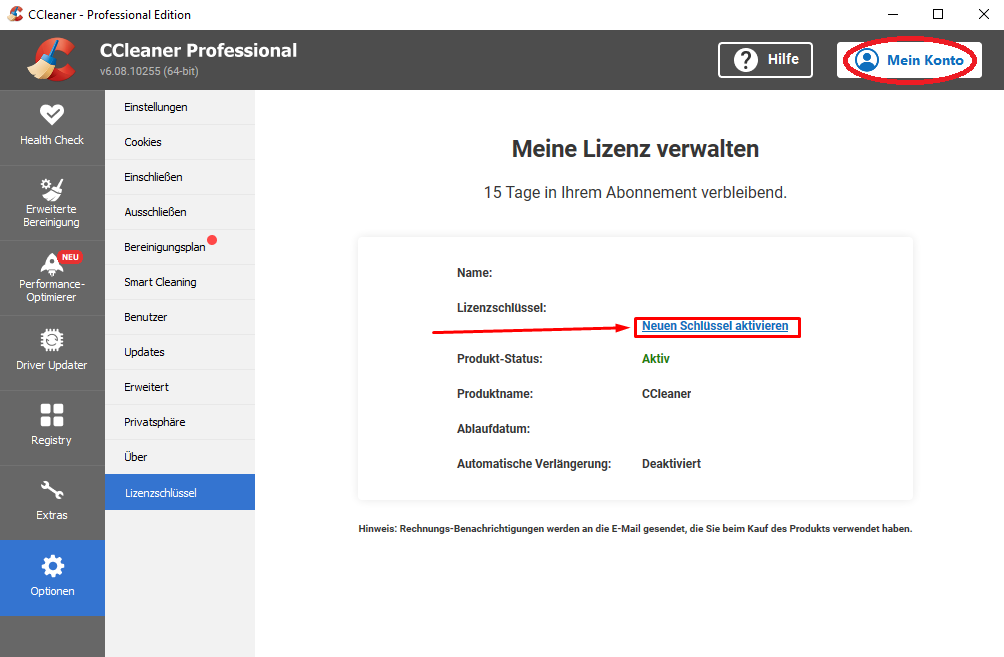Click the CCleaner product name value
Viewport: 1004px width, 657px height.
[667, 394]
